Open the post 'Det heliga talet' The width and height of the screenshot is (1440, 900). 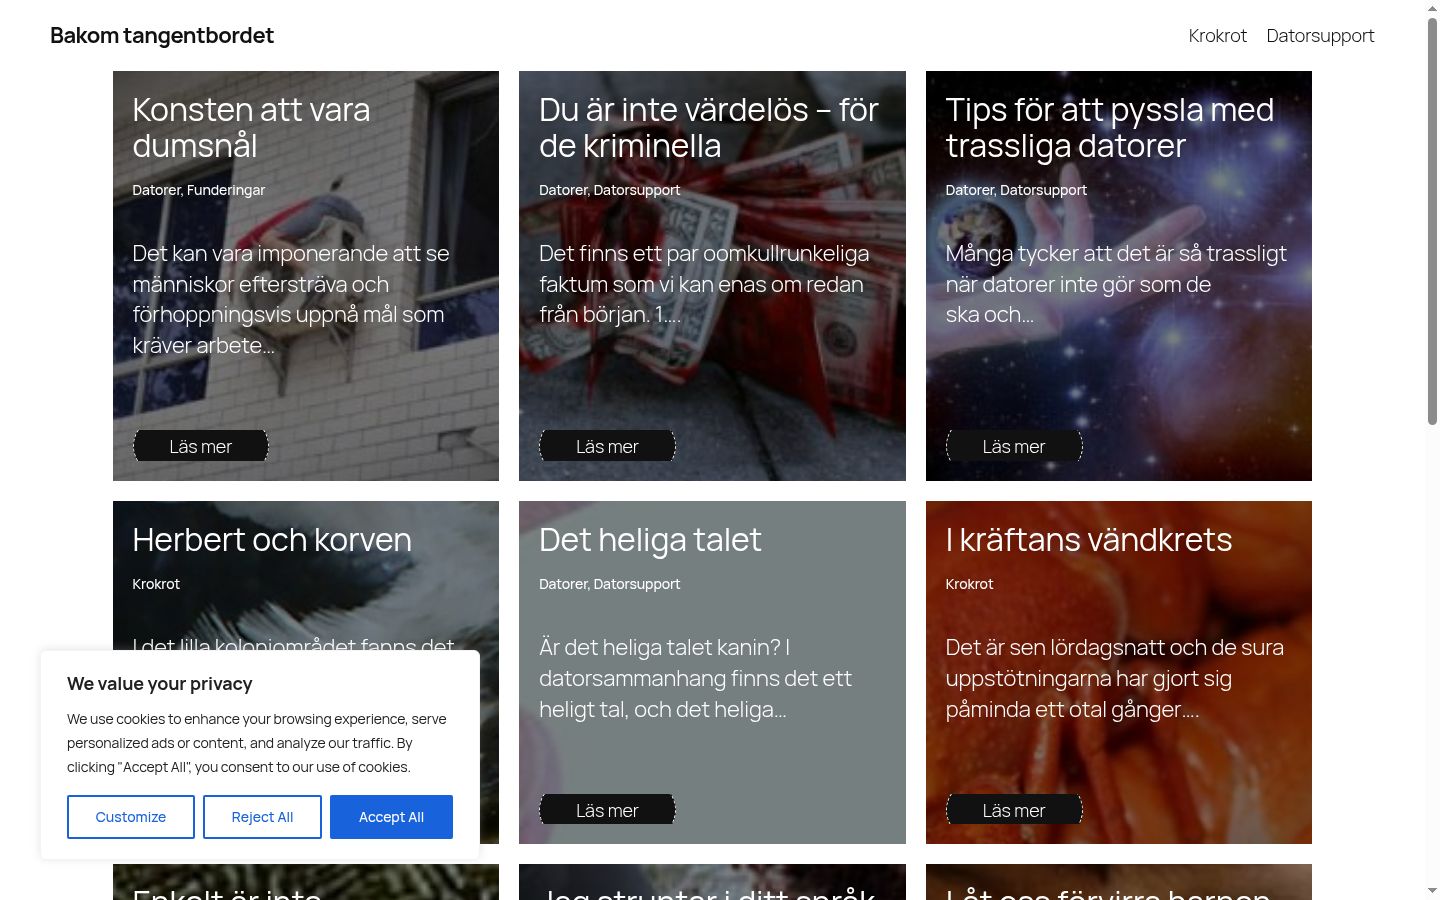(650, 540)
